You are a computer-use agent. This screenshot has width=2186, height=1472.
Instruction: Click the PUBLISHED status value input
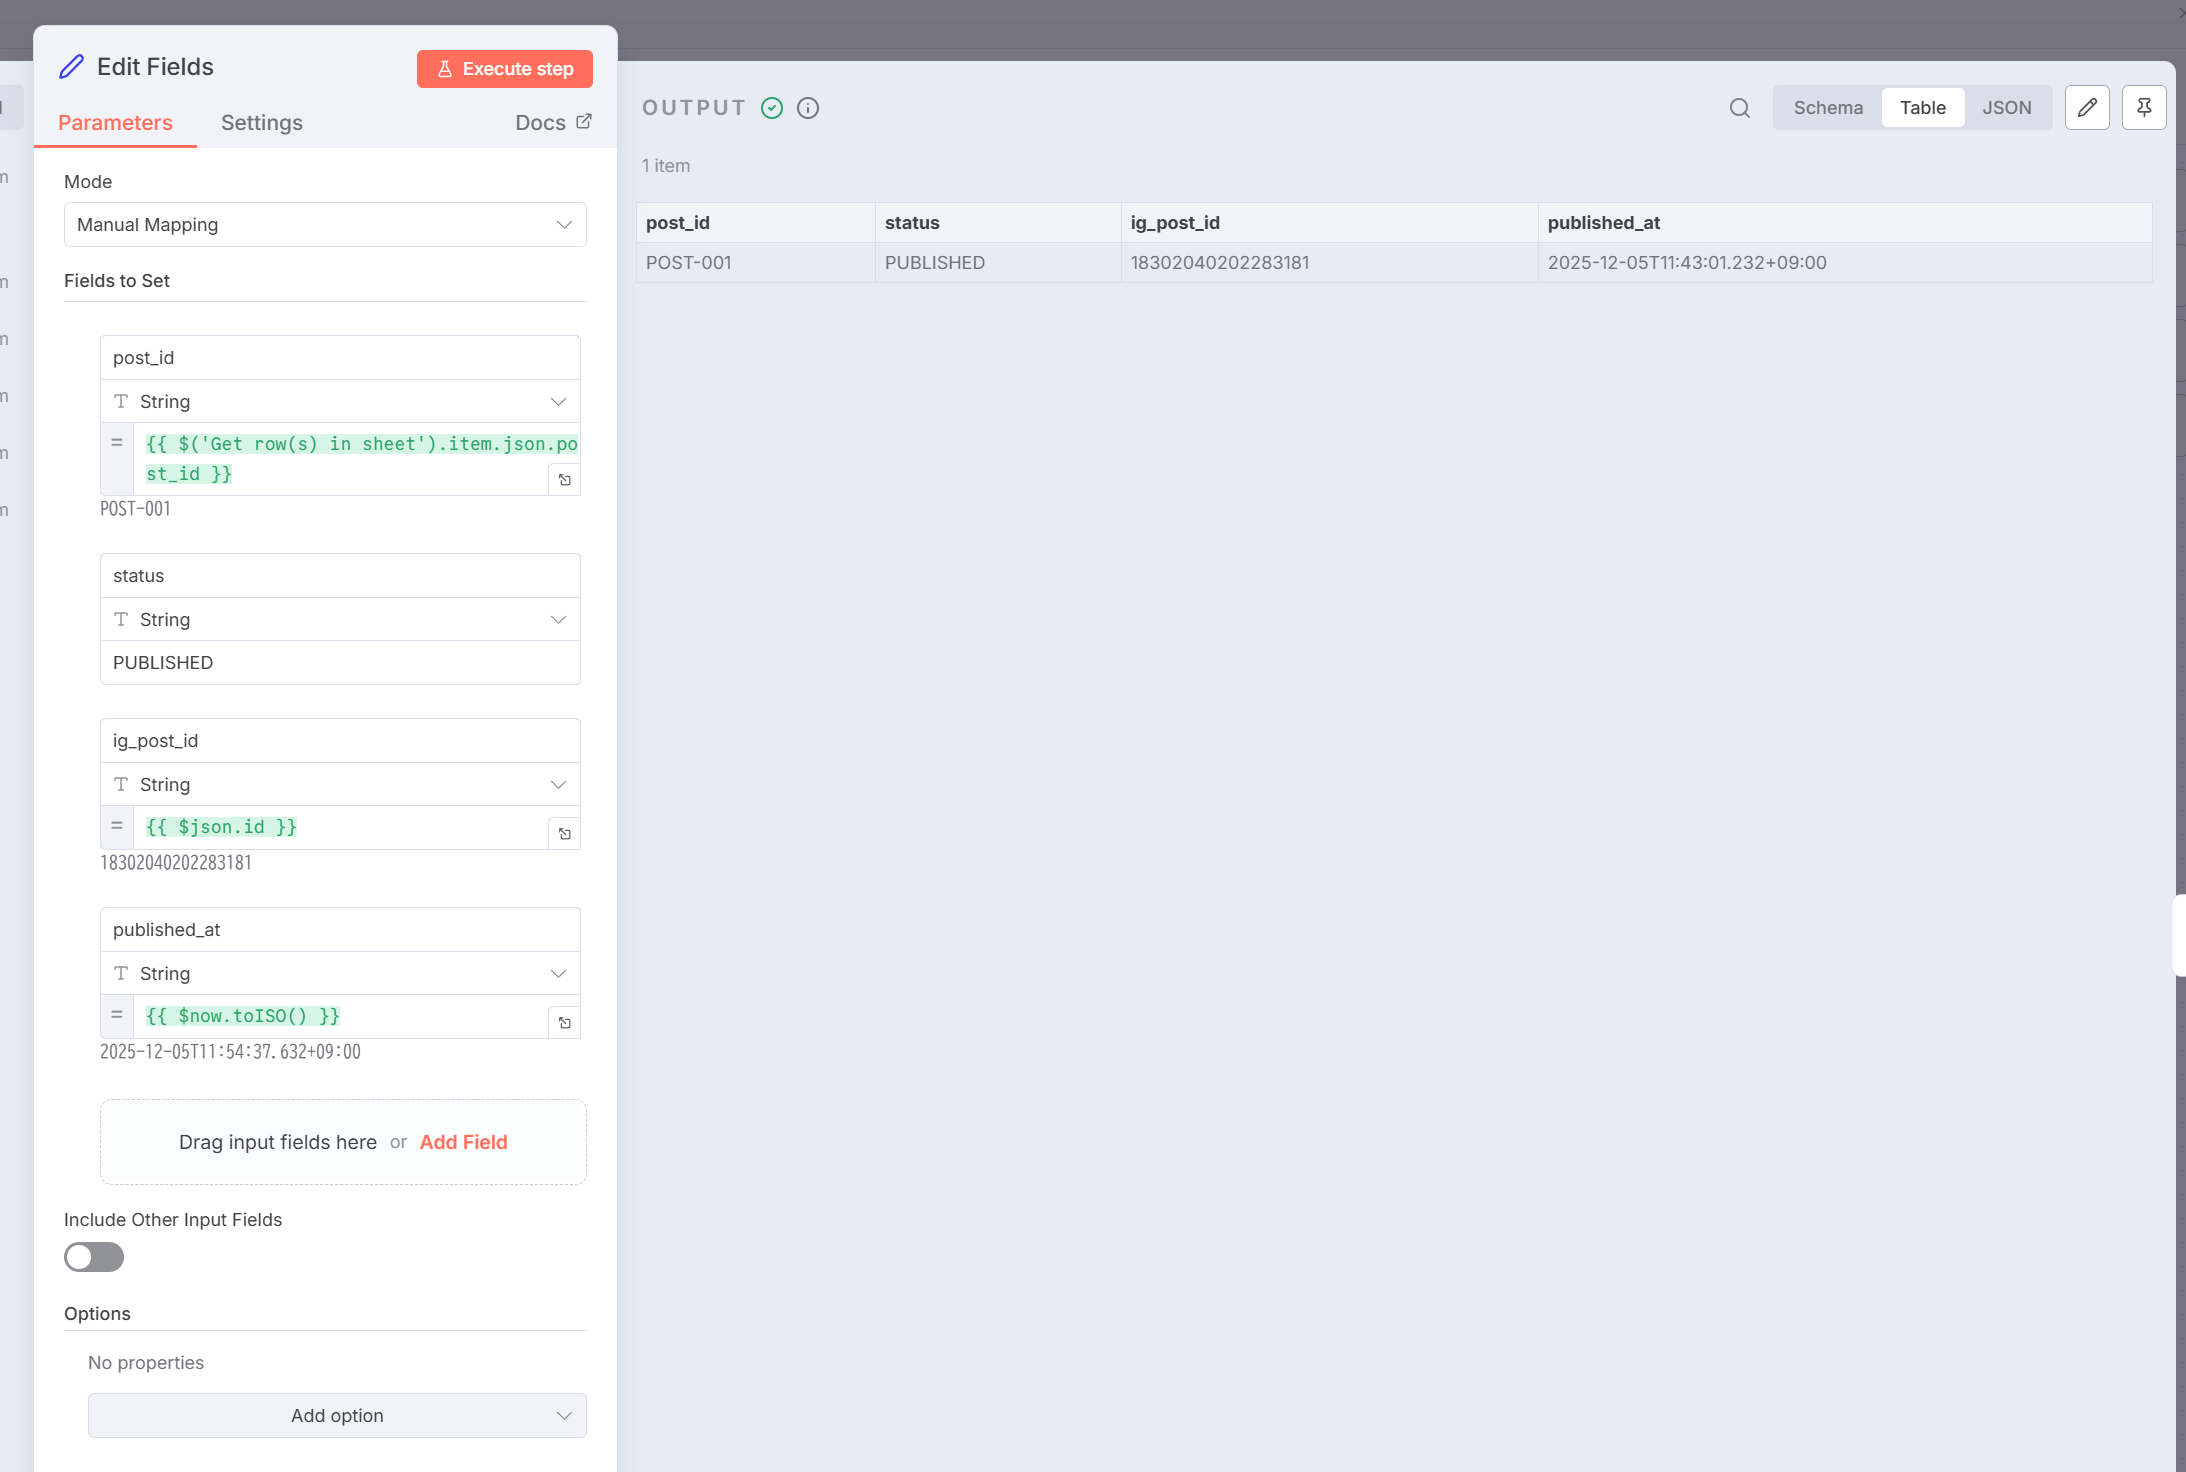pyautogui.click(x=340, y=663)
